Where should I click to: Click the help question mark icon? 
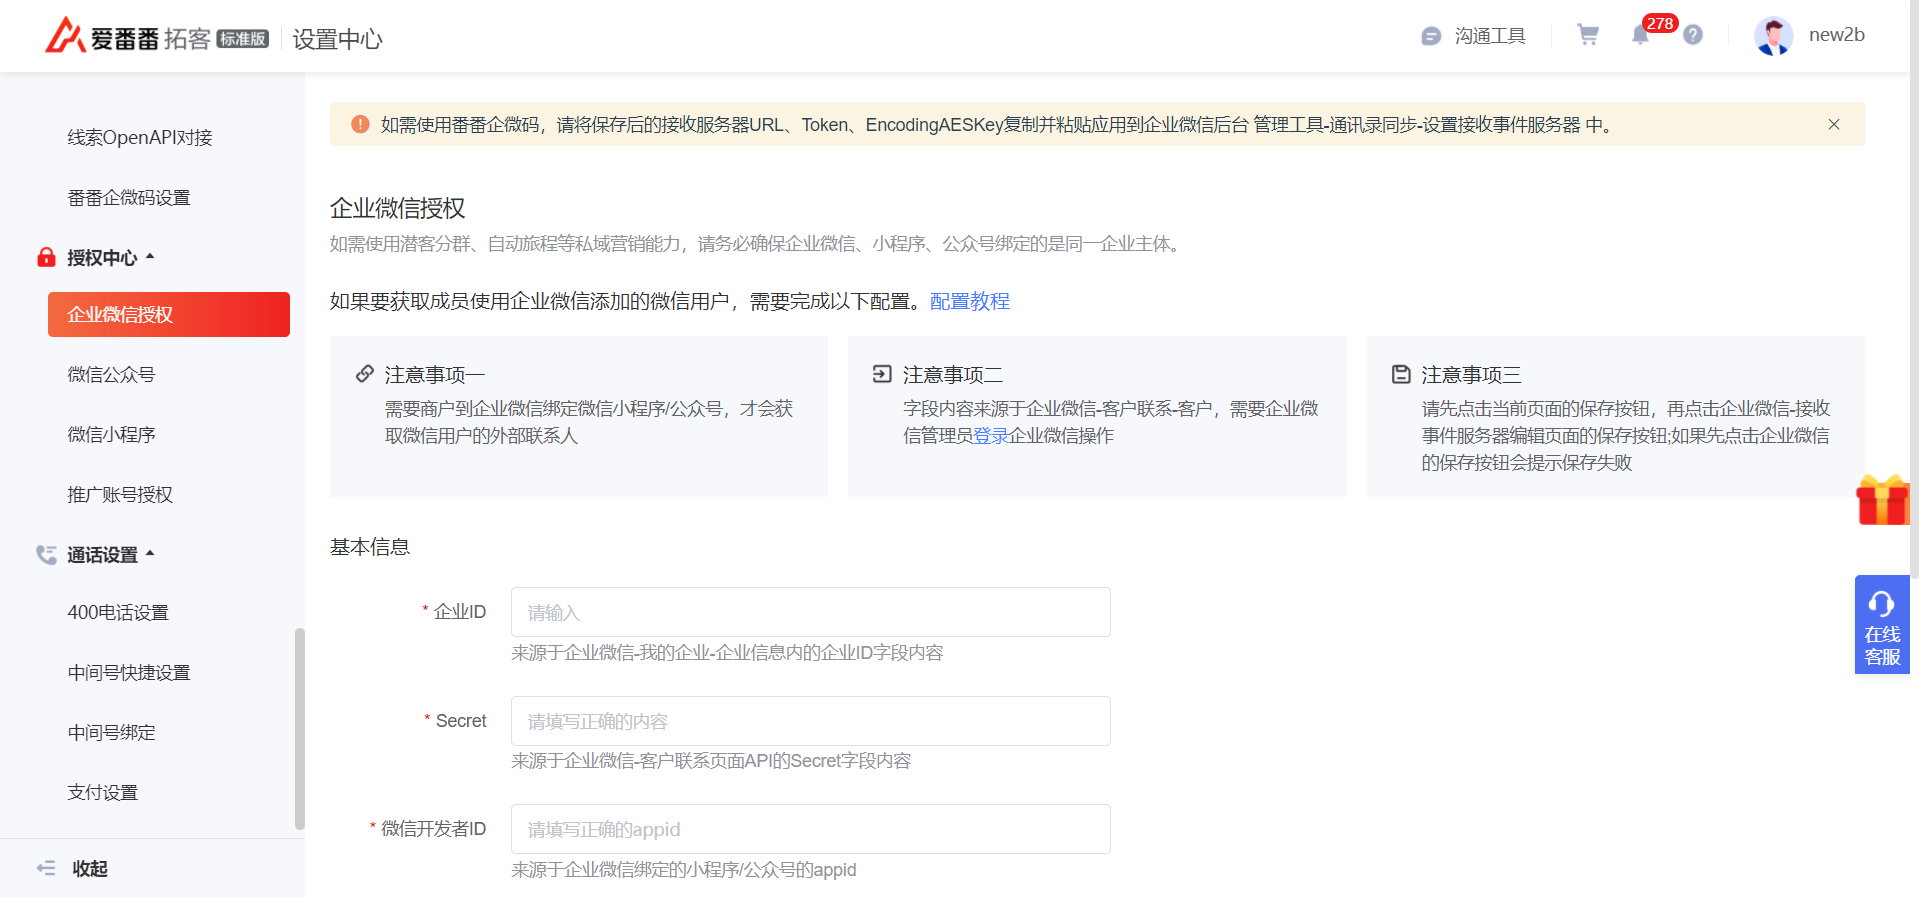[1693, 35]
